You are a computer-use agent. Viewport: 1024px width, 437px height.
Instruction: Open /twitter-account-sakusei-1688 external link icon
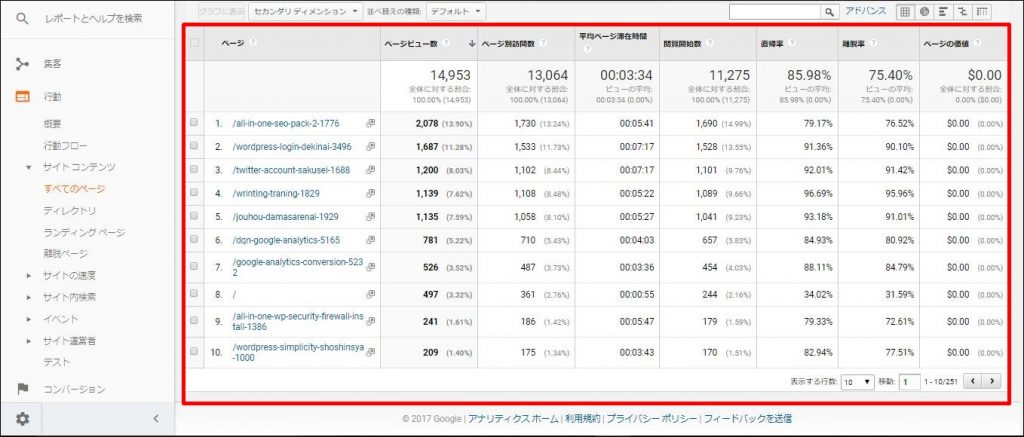click(x=370, y=170)
